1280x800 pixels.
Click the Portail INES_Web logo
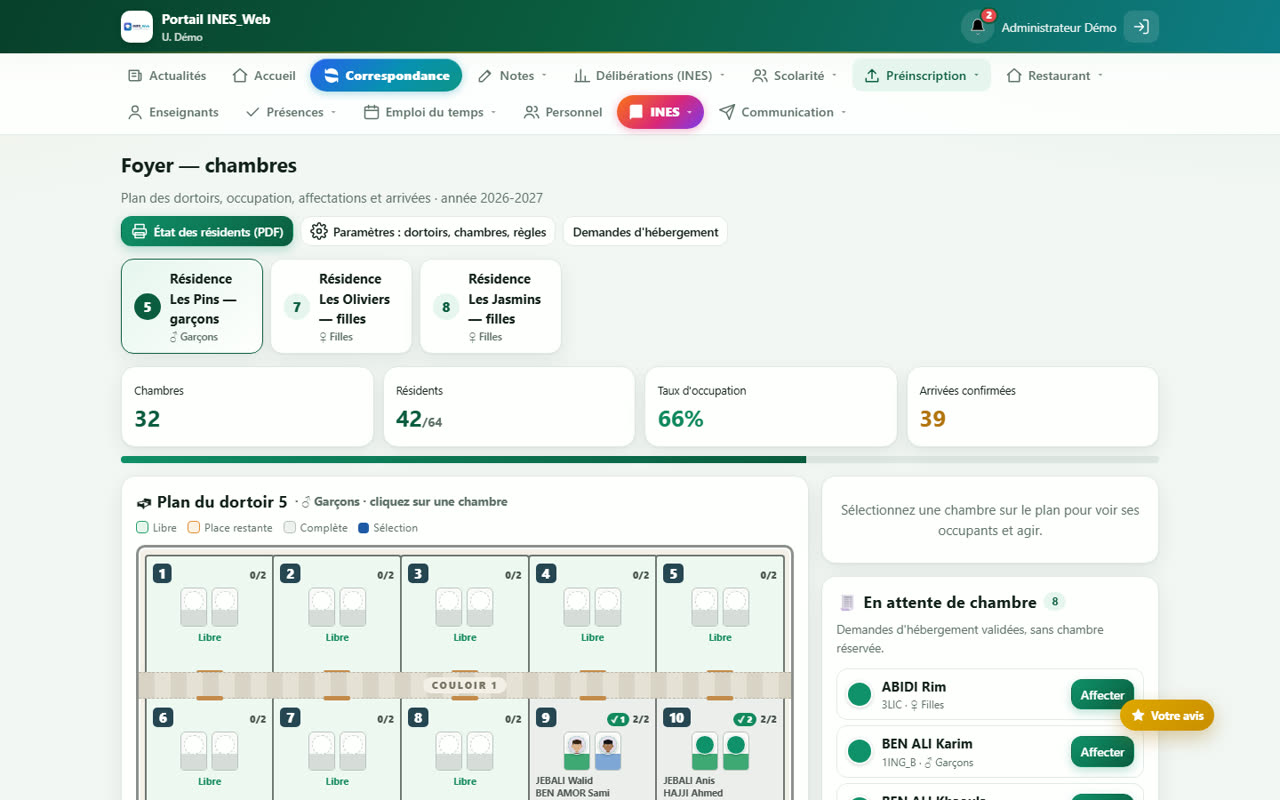(137, 27)
